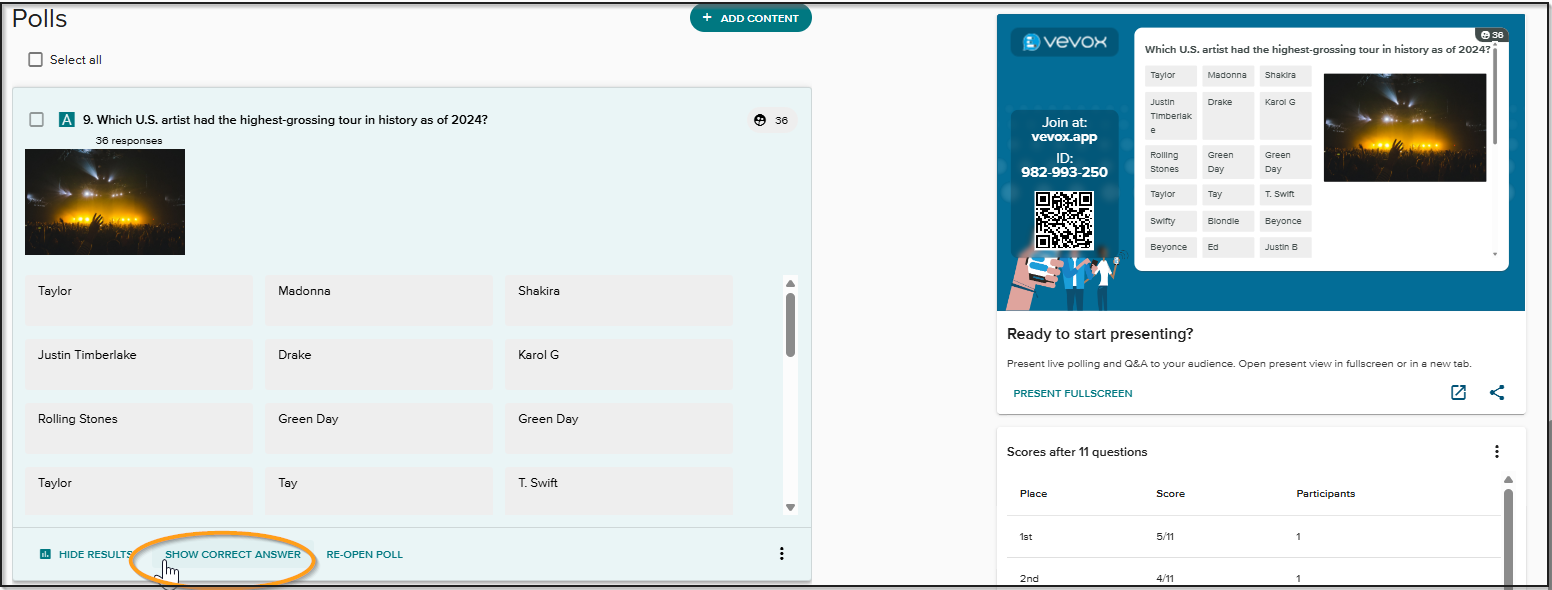Click the Participants column header
1552x590 pixels.
tap(1326, 494)
